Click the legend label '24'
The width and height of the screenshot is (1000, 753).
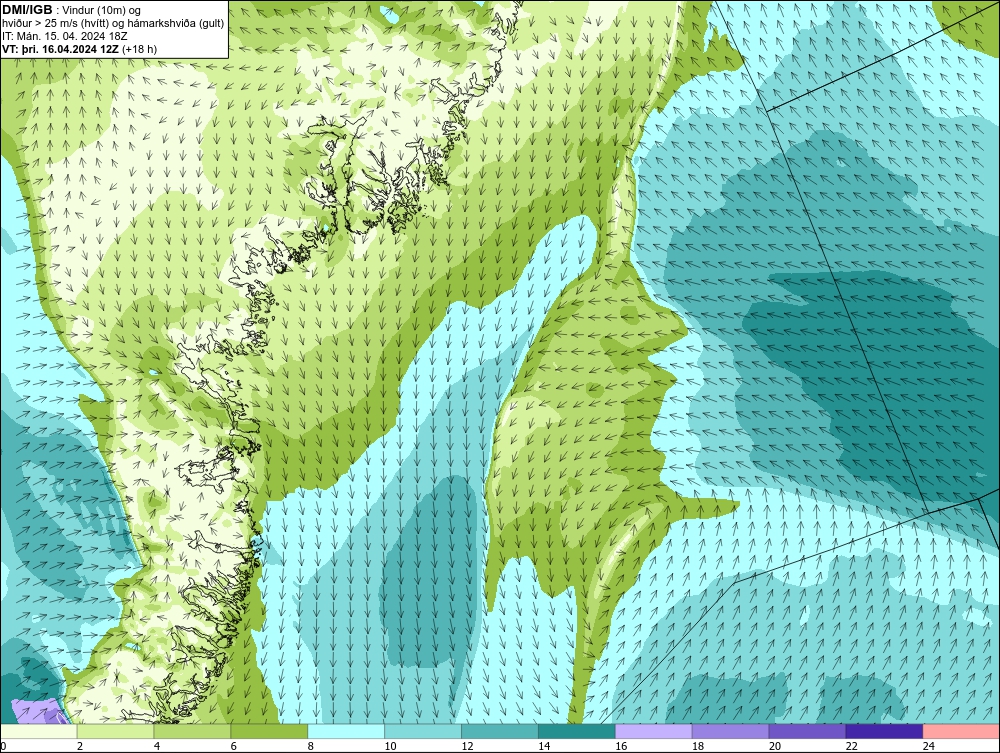[x=929, y=746]
